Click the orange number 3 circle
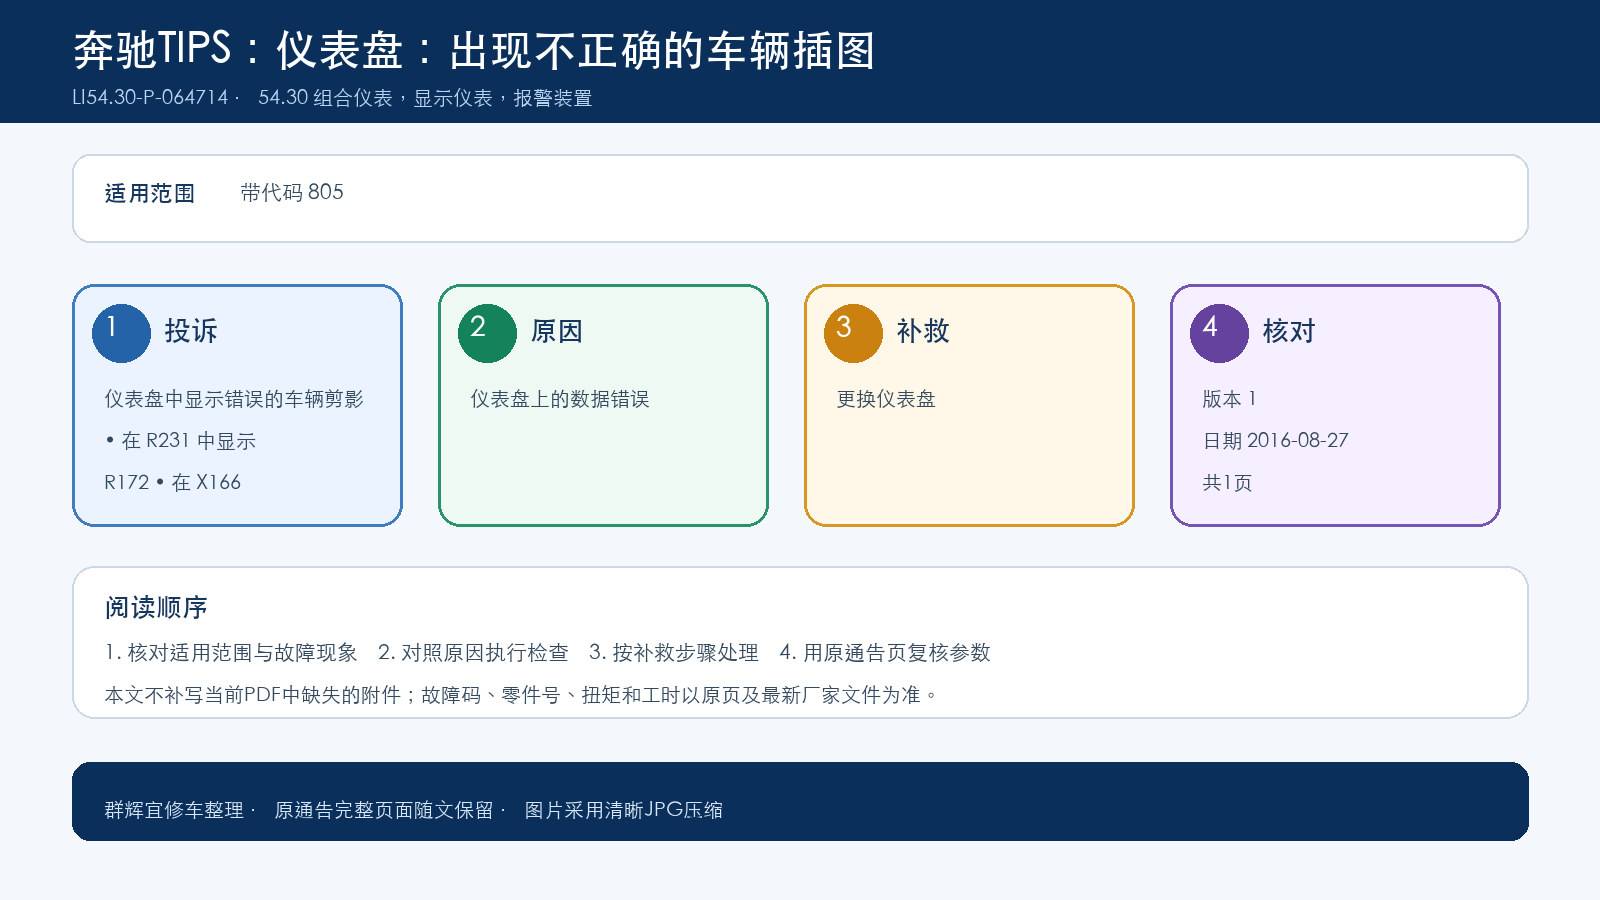 pyautogui.click(x=853, y=333)
